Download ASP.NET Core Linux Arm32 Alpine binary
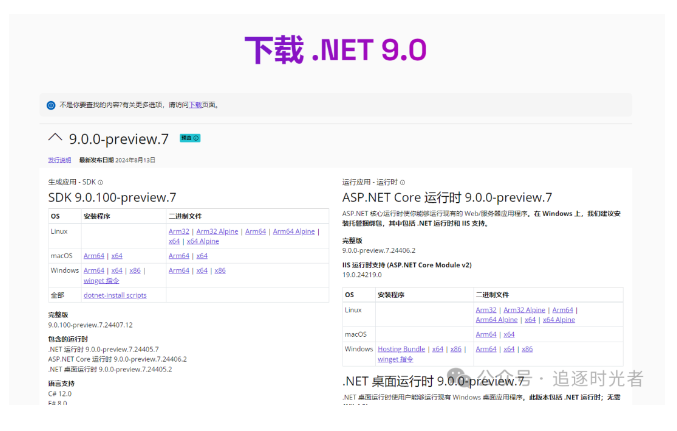Viewport: 677px width, 431px height. [x=524, y=310]
